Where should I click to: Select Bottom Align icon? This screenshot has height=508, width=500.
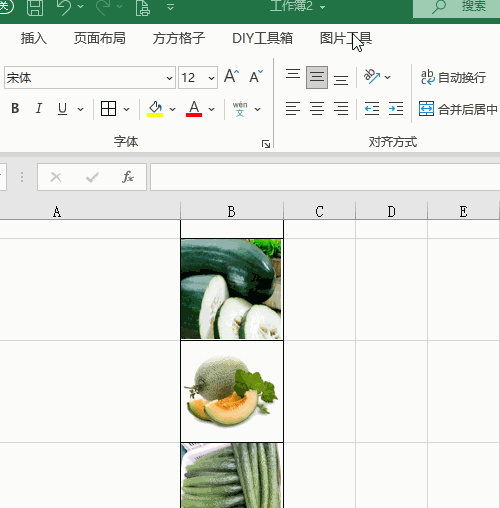click(x=341, y=80)
